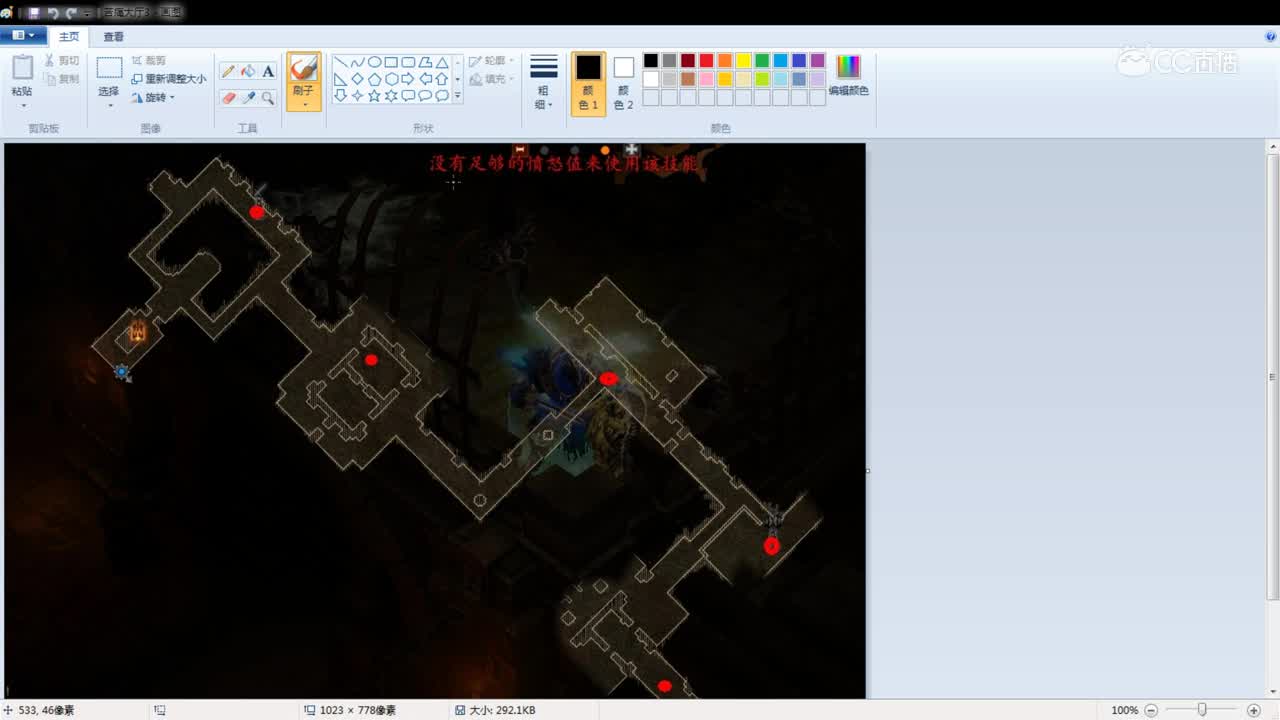Image resolution: width=1280 pixels, height=720 pixels.
Task: Open the Size (粗细) line thickness dropdown
Action: pyautogui.click(x=543, y=83)
